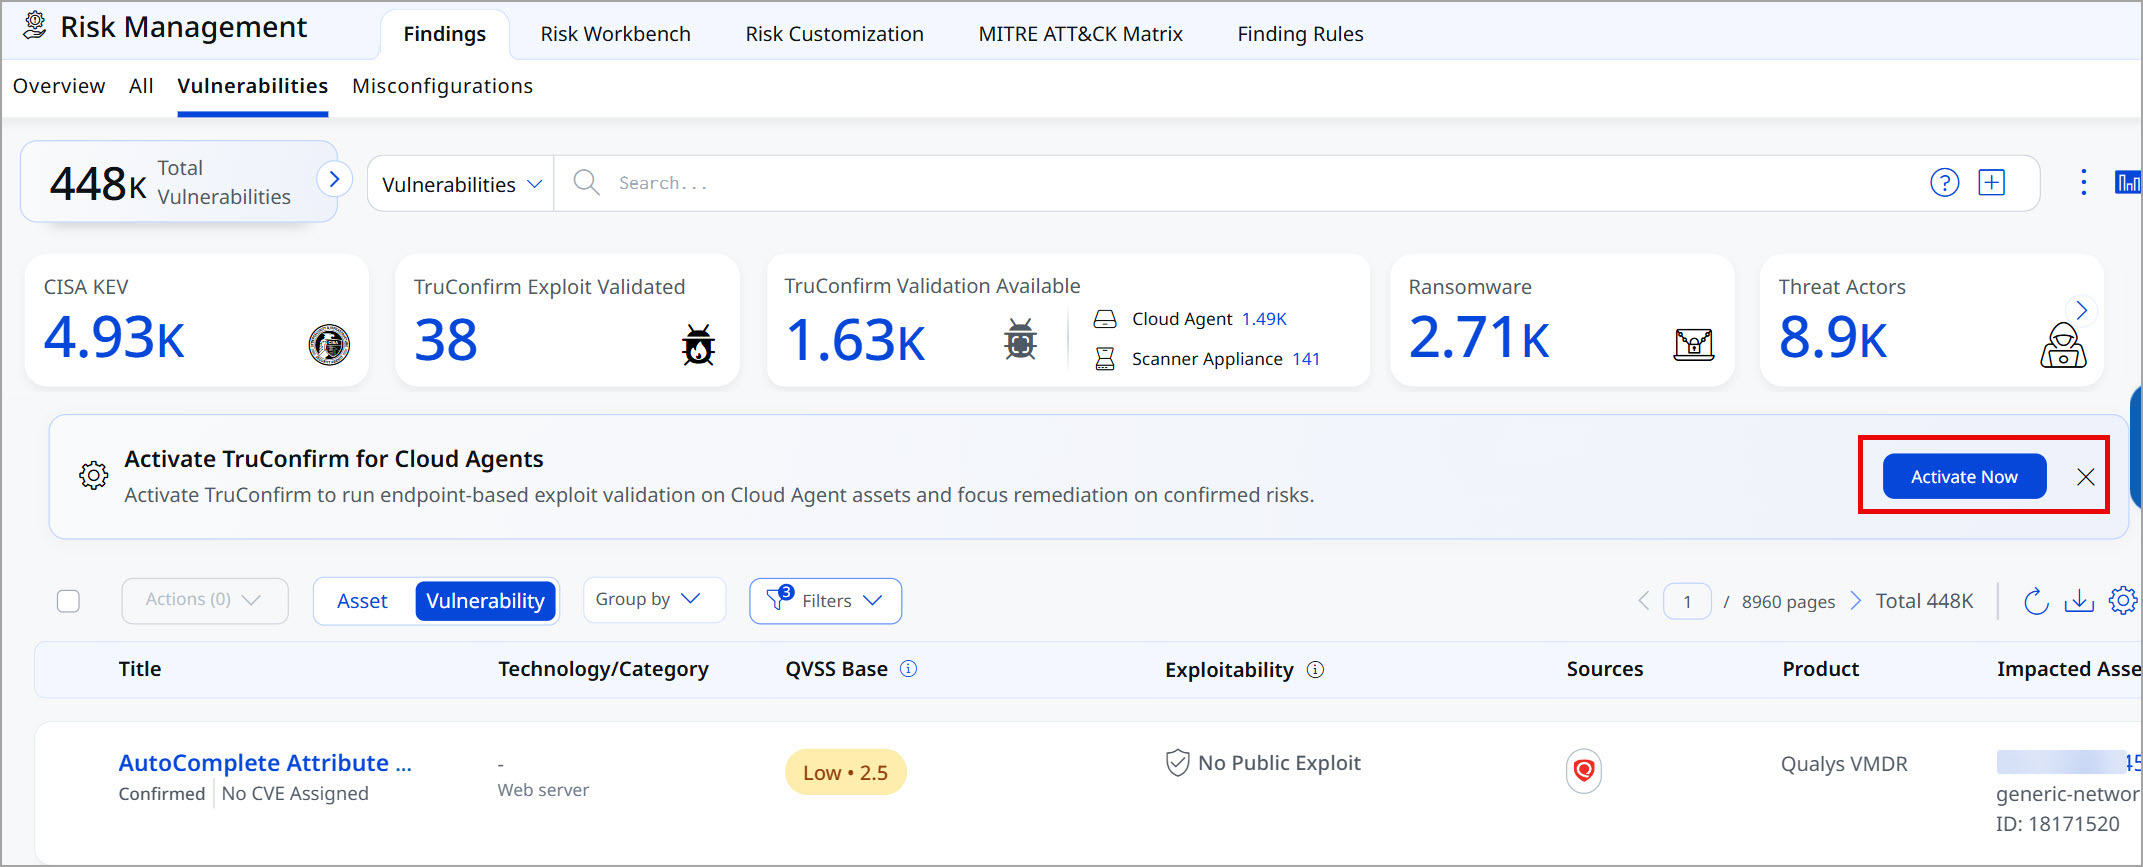Click the Ransomware 2.71K count
This screenshot has width=2143, height=867.
pos(1479,338)
